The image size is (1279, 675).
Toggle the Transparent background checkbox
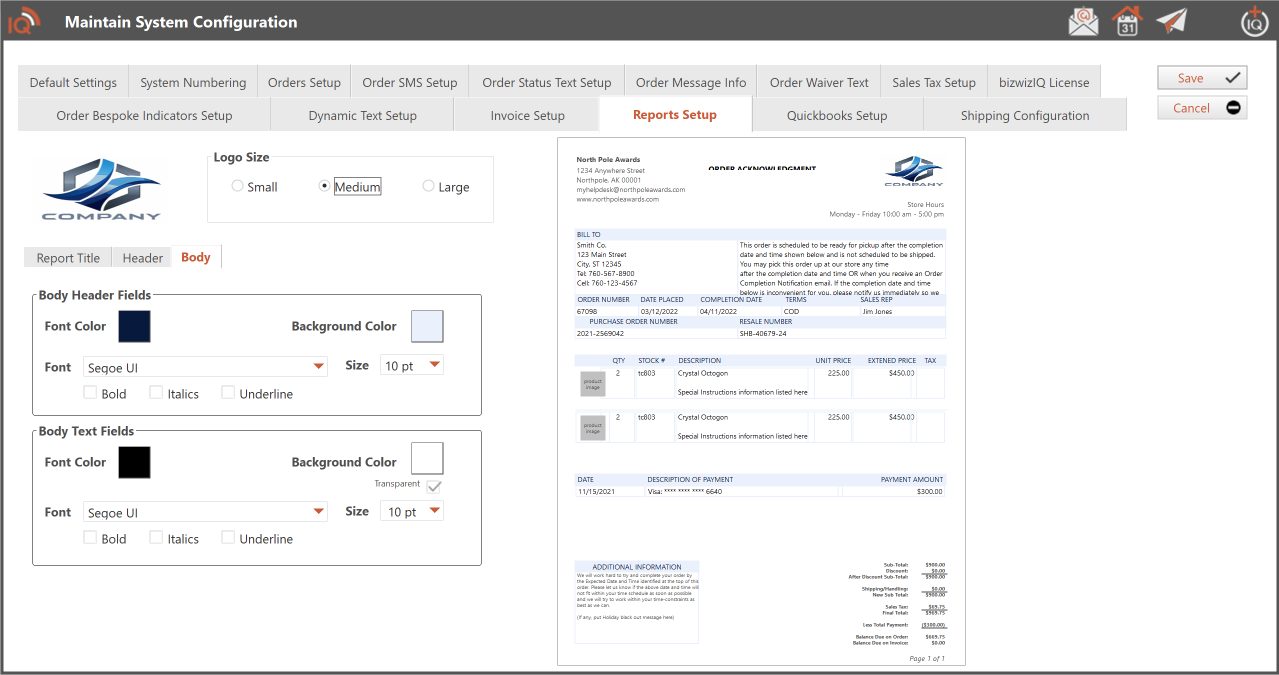434,487
